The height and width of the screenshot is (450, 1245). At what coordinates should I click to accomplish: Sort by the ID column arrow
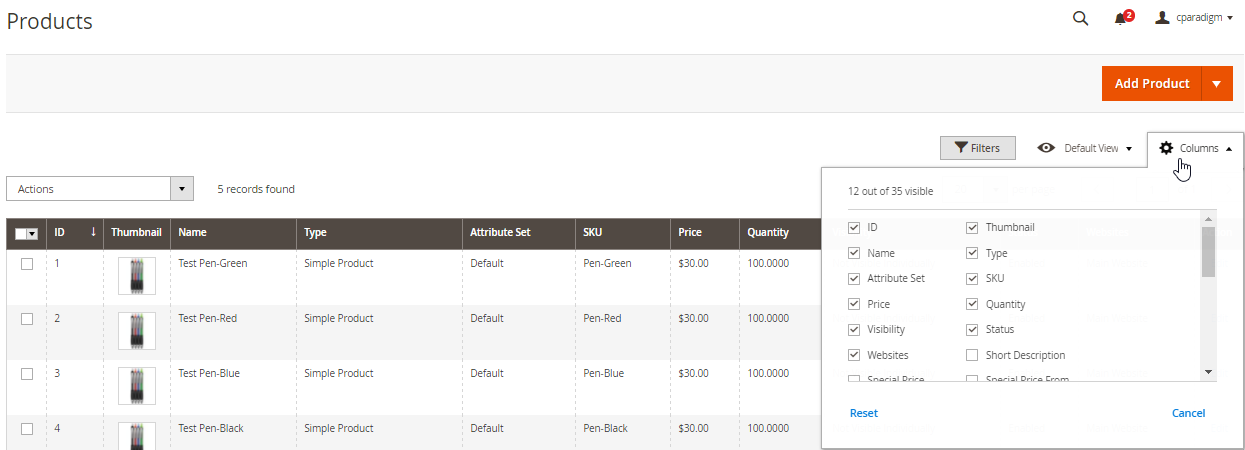(93, 232)
